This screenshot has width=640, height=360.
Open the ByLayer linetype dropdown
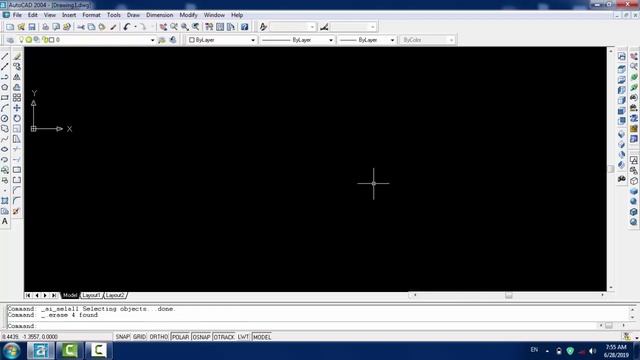[x=331, y=40]
